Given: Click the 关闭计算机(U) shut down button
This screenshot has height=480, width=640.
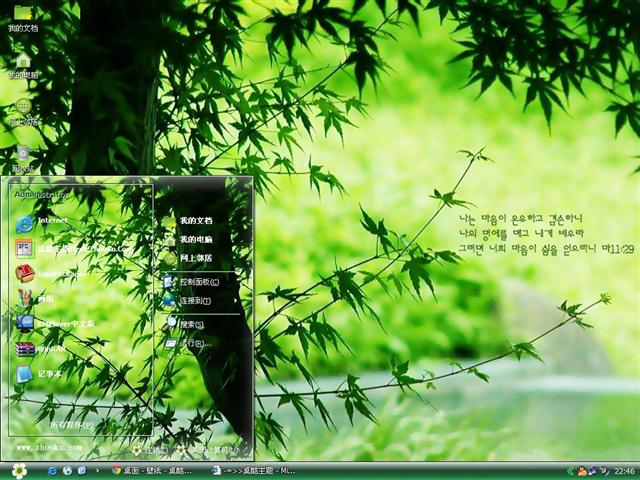Looking at the screenshot, I should pyautogui.click(x=207, y=450).
